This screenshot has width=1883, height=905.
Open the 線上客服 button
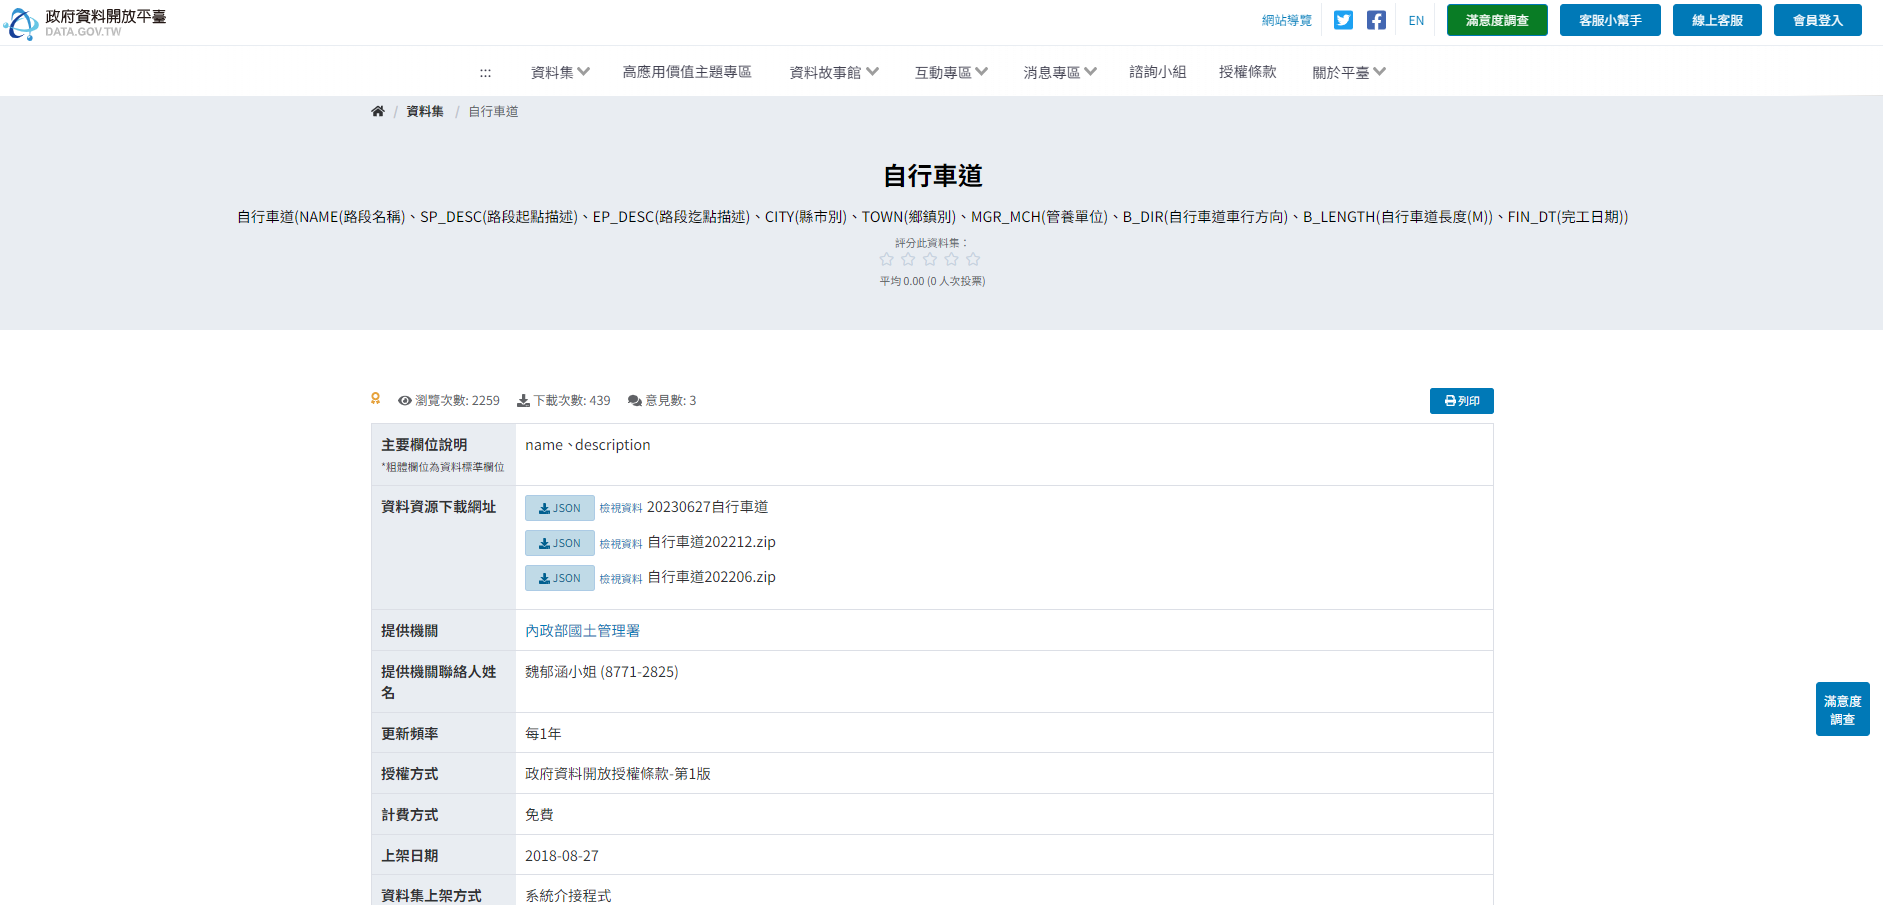point(1717,20)
